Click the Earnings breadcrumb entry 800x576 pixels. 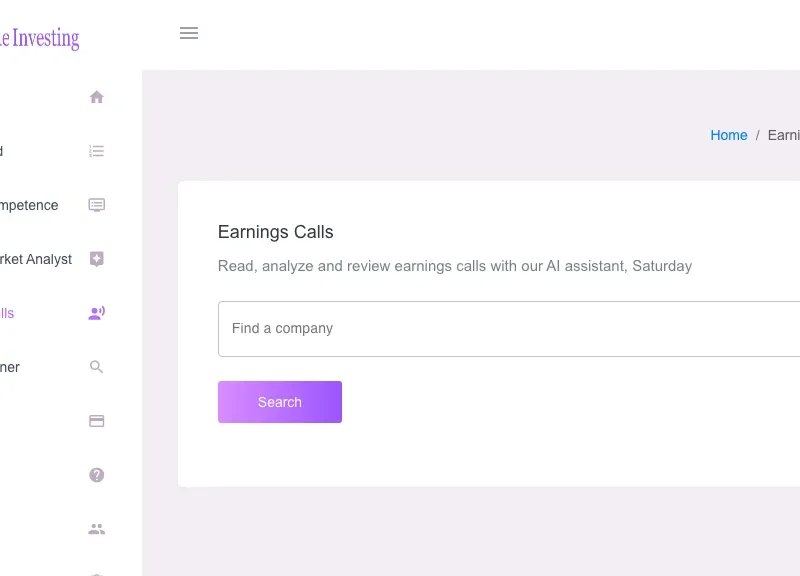[785, 135]
